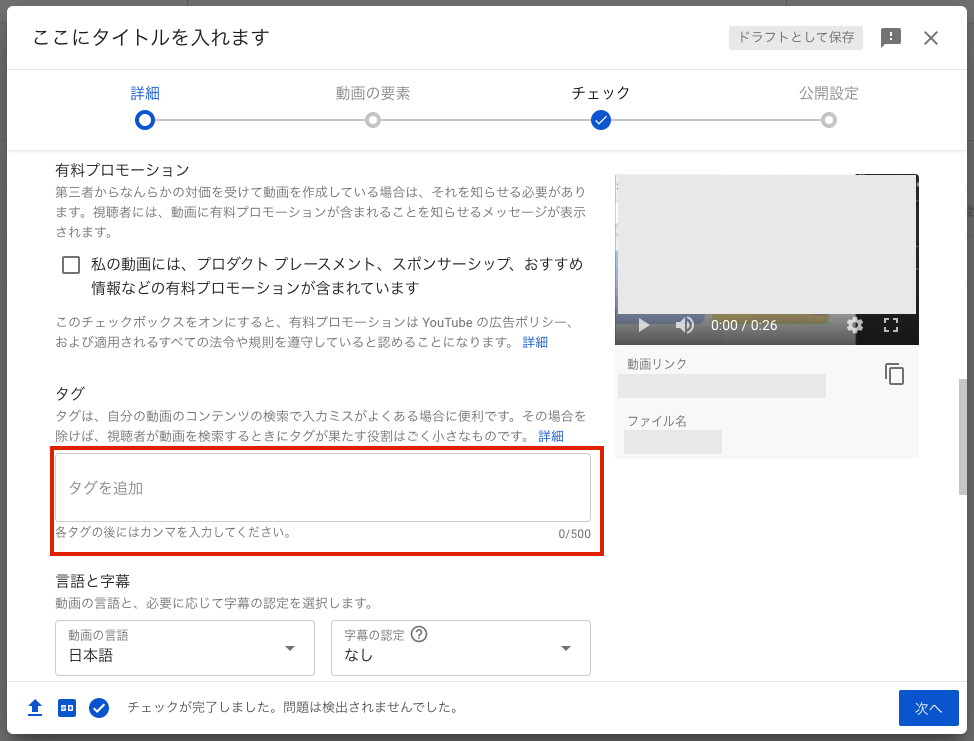Click the 言語と字幕 heading
Image resolution: width=974 pixels, height=741 pixels.
click(x=93, y=581)
